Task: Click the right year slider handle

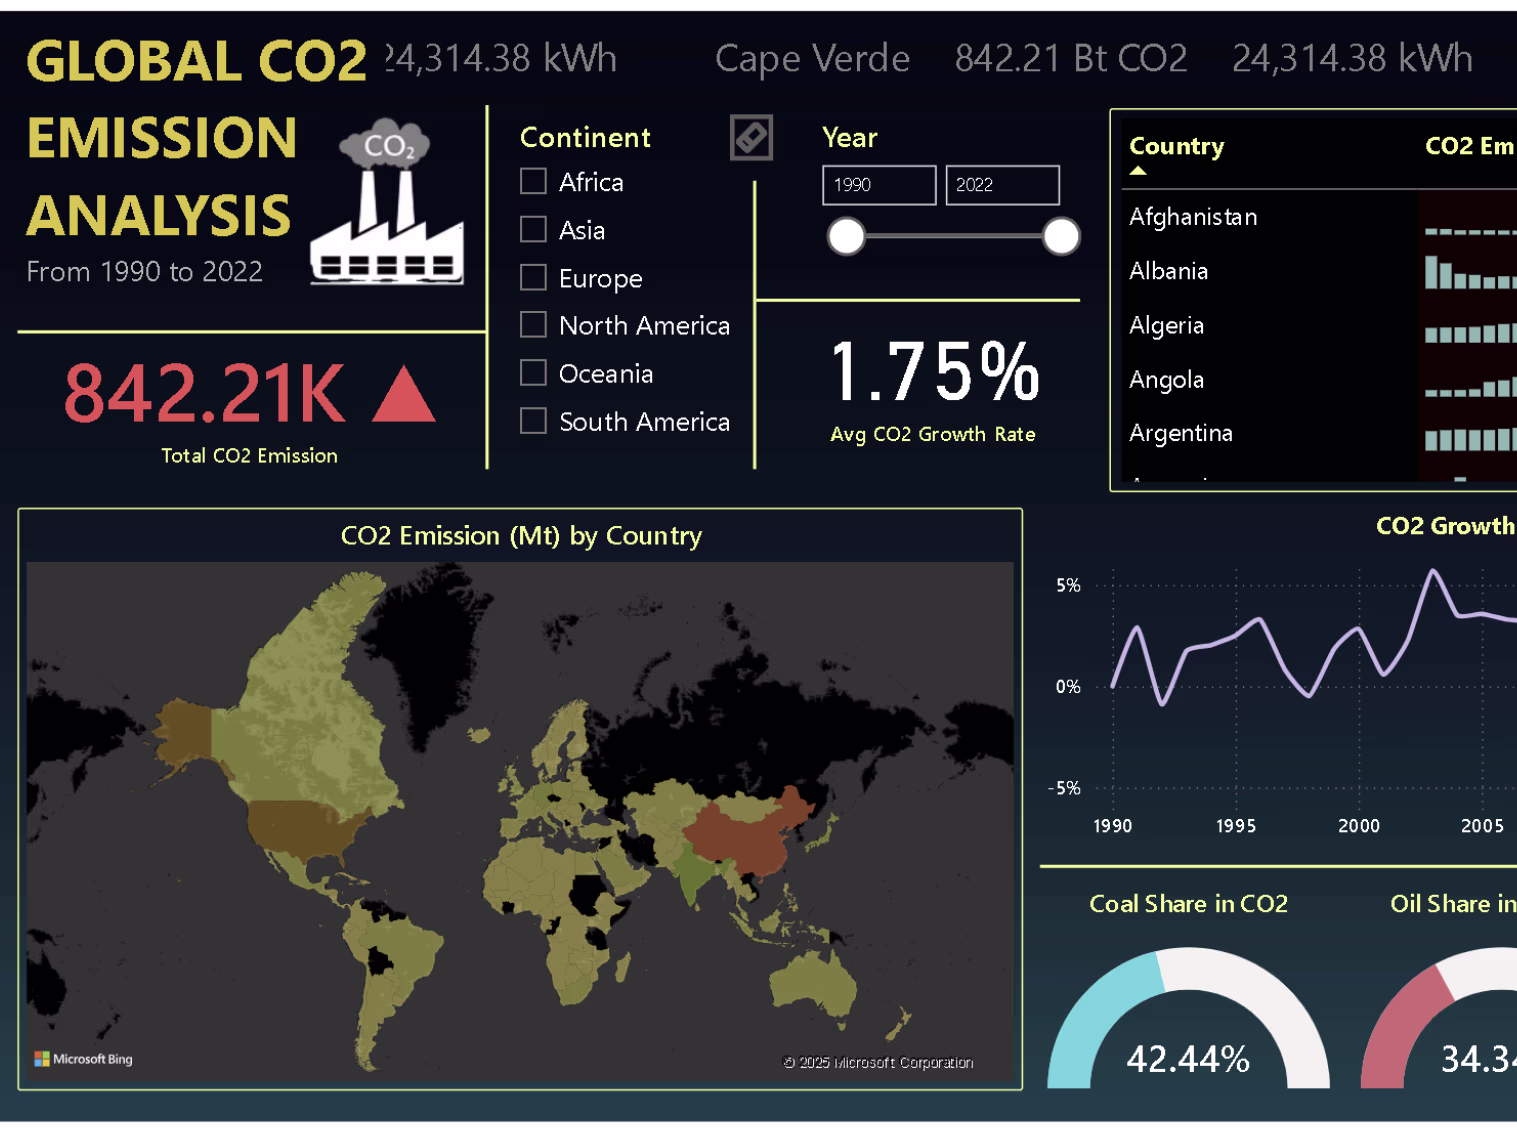Action: pyautogui.click(x=1061, y=237)
